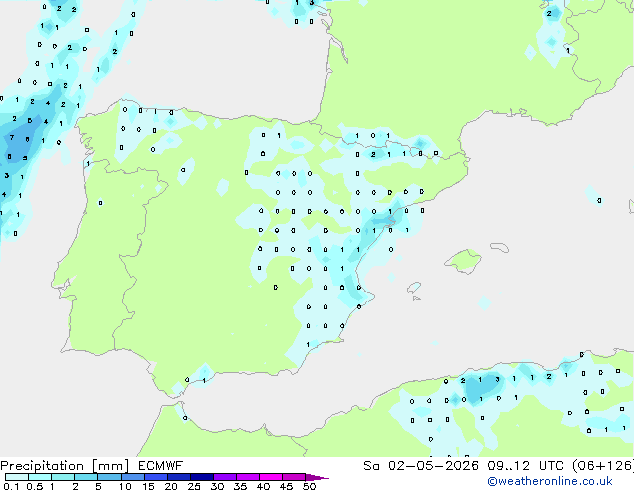Click the '50' legend scale label

point(309,486)
